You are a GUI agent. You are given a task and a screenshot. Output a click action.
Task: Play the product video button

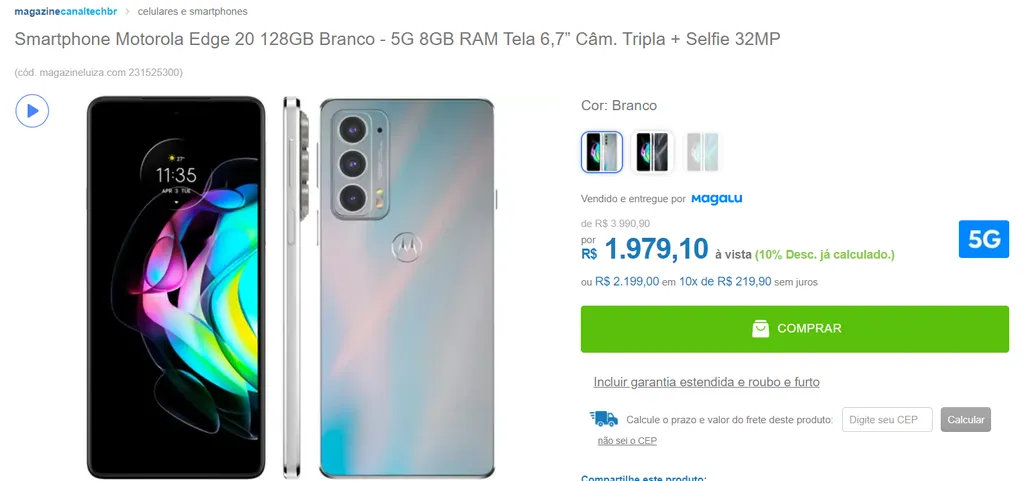coord(32,111)
